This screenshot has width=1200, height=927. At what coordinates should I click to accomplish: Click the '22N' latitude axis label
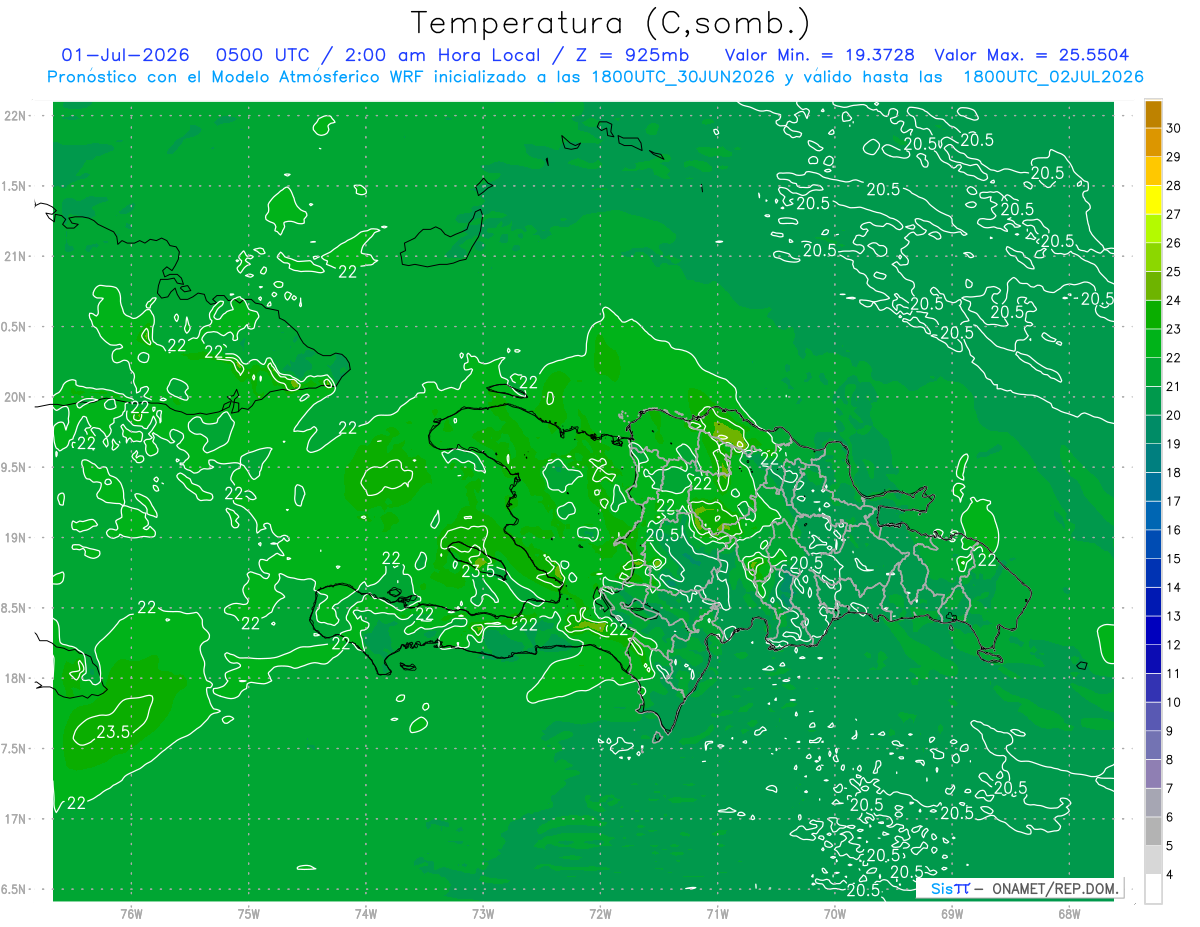coord(17,116)
